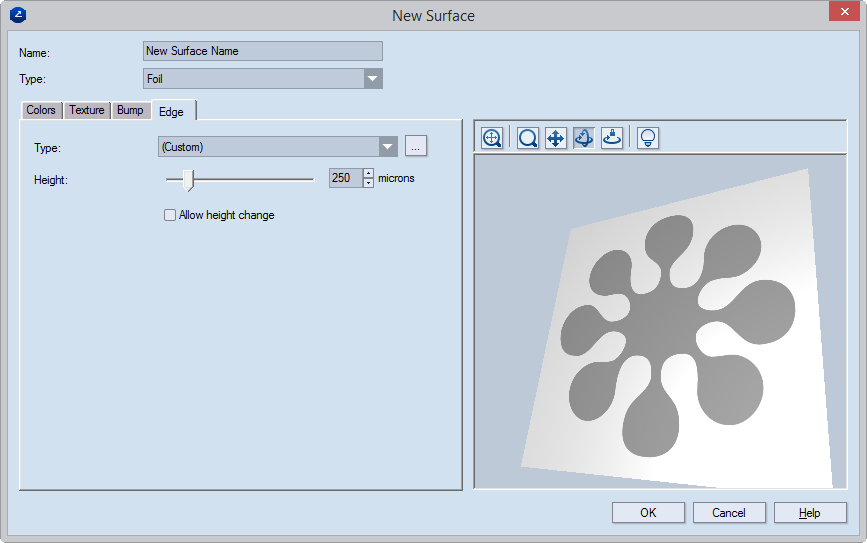Viewport: 867px width, 543px height.
Task: Switch to the Bump tab
Action: point(130,110)
